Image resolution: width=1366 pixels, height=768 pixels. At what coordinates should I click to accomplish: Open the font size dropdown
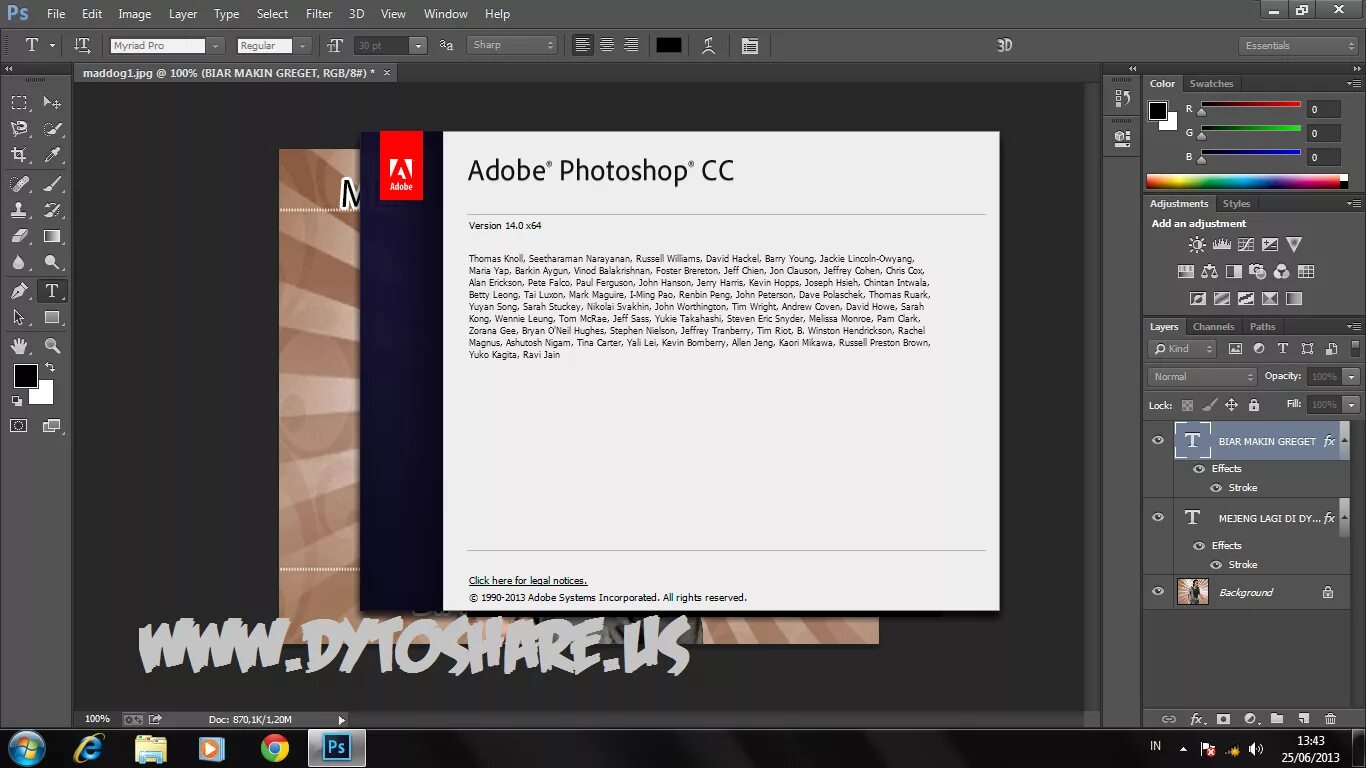[418, 45]
